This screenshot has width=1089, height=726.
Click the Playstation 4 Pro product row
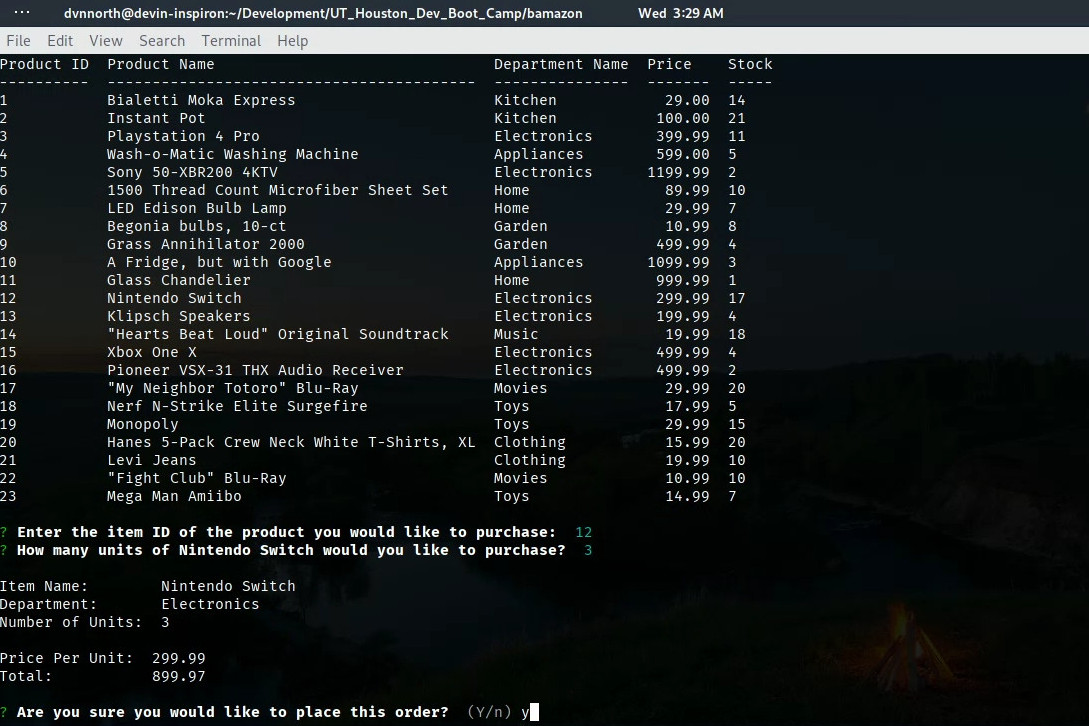click(x=183, y=136)
